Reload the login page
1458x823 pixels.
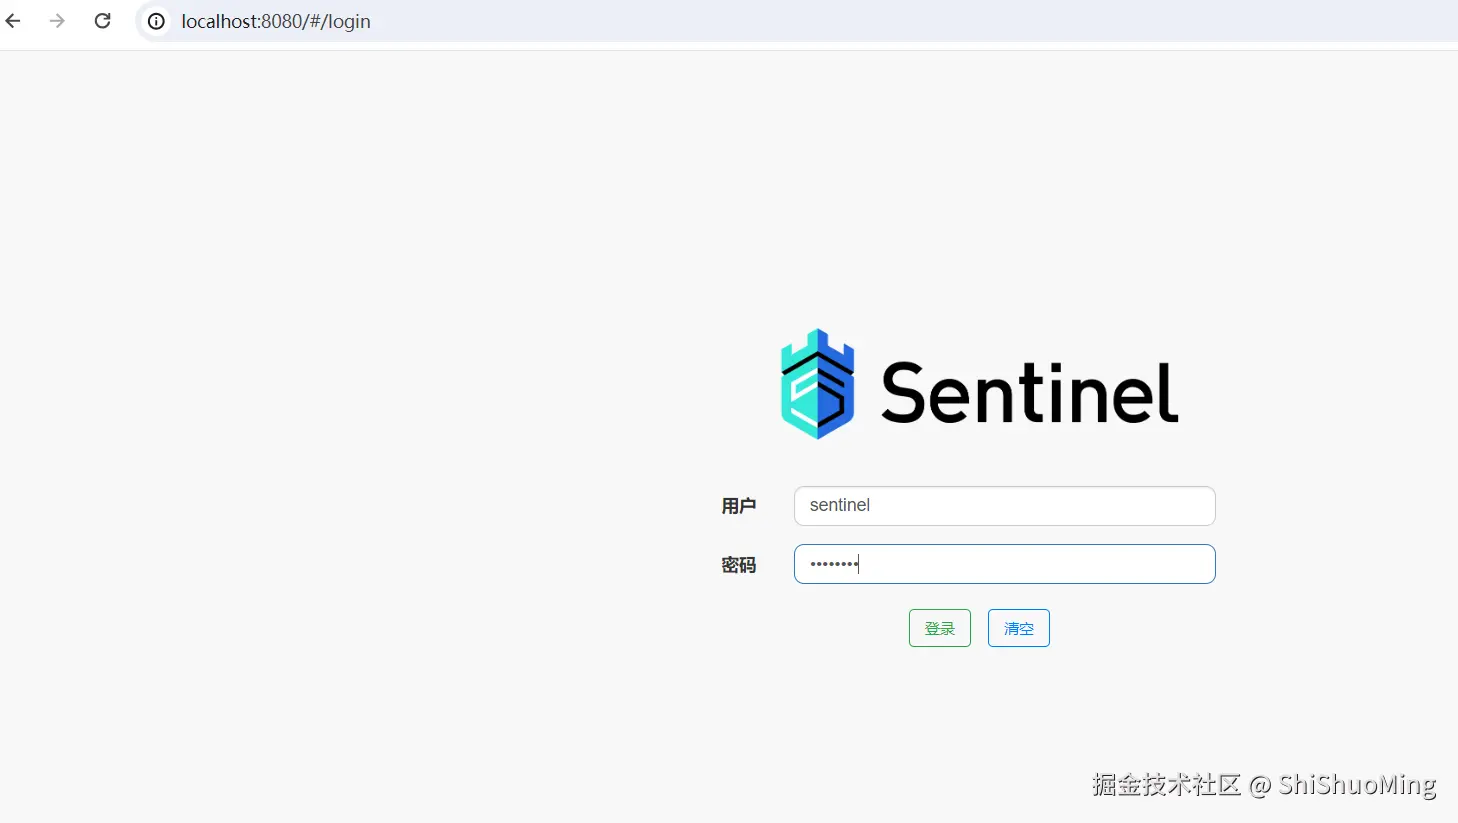point(102,21)
